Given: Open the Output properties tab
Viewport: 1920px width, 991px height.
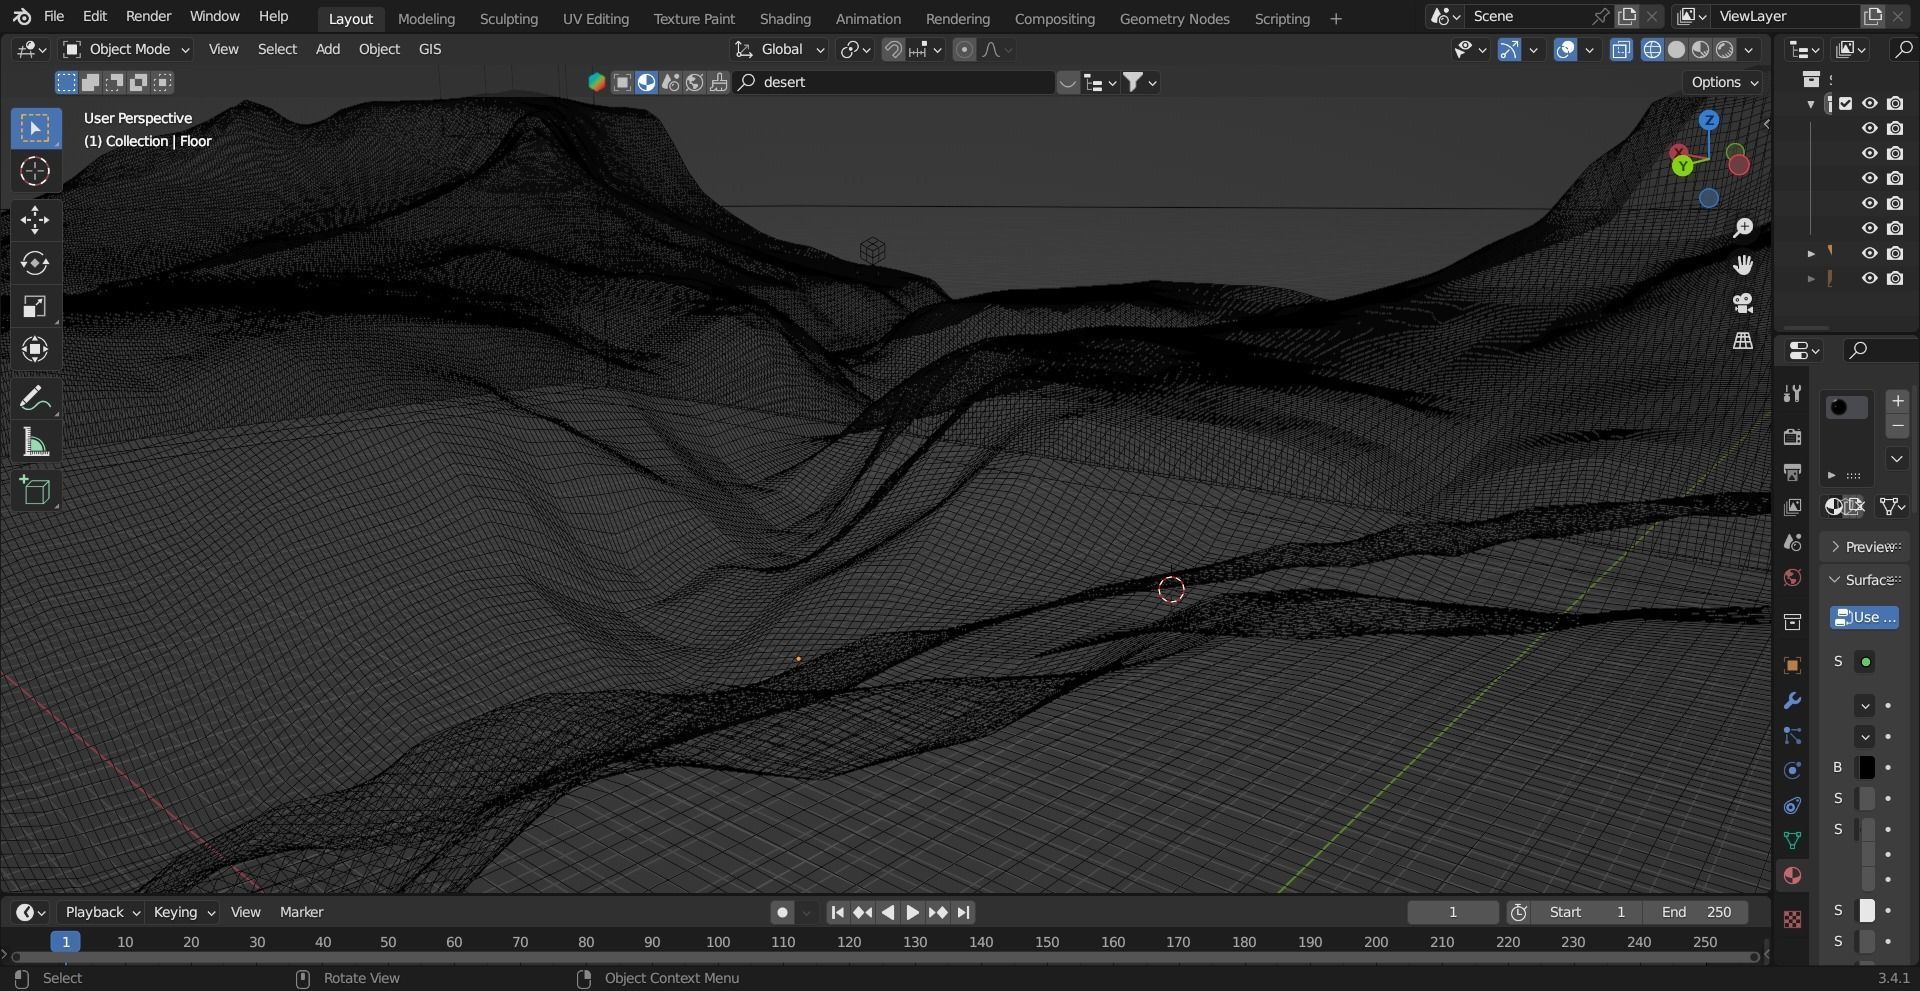Looking at the screenshot, I should [x=1792, y=472].
